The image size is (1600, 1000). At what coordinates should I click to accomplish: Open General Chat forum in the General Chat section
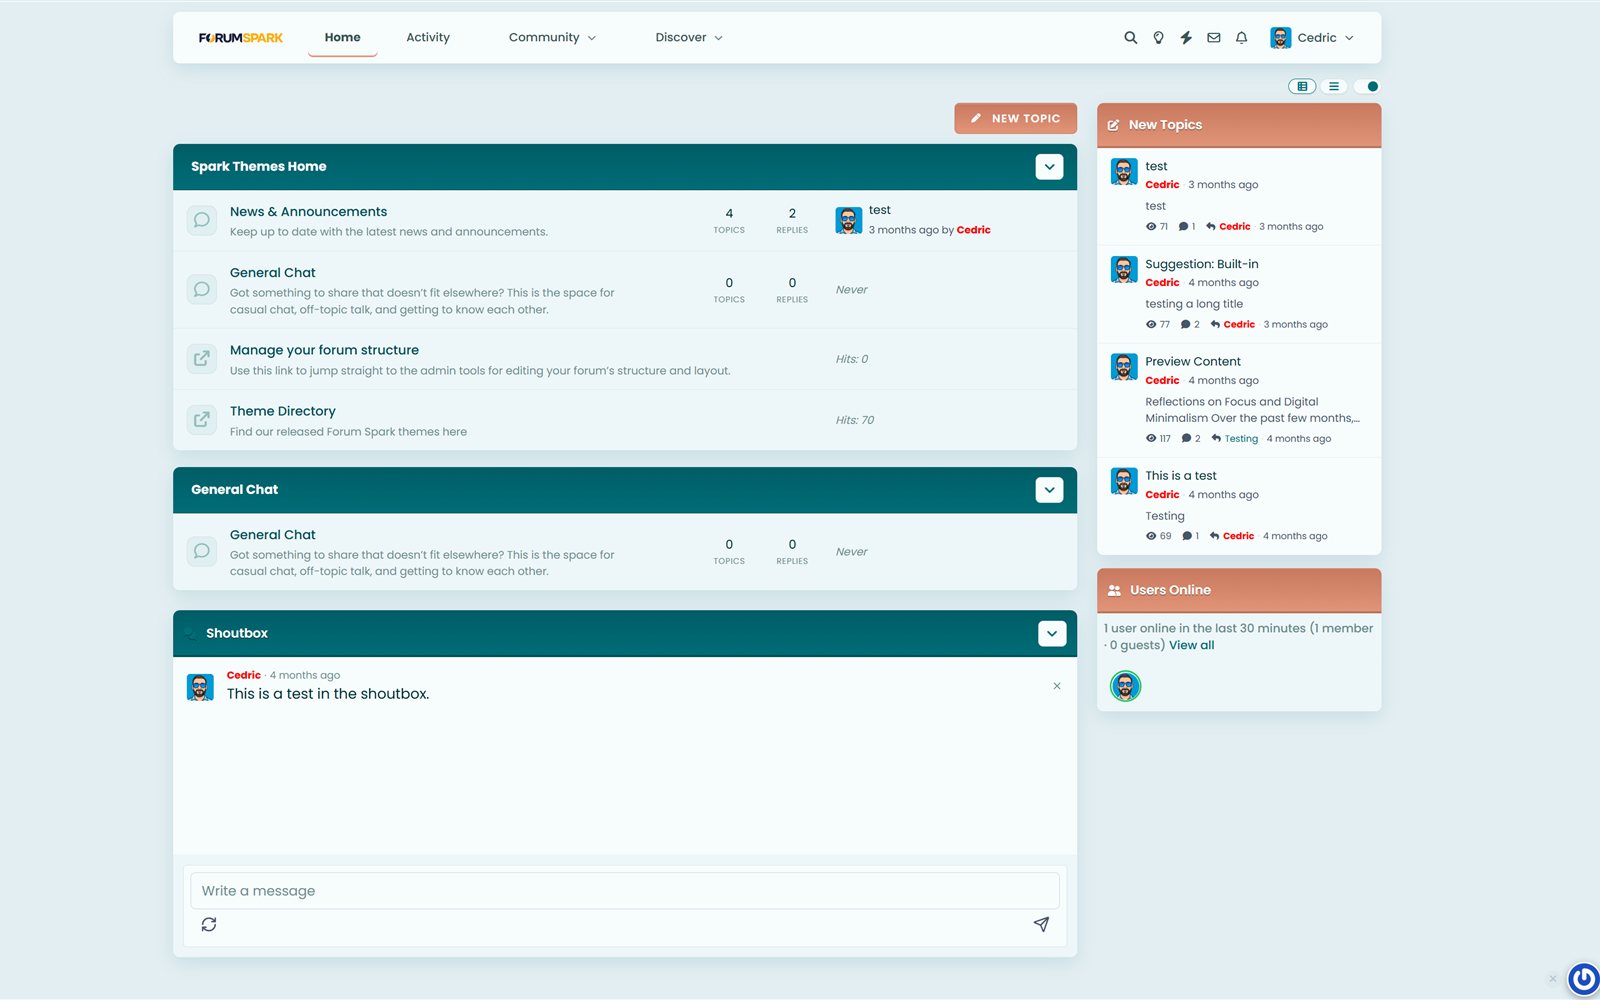coord(272,535)
